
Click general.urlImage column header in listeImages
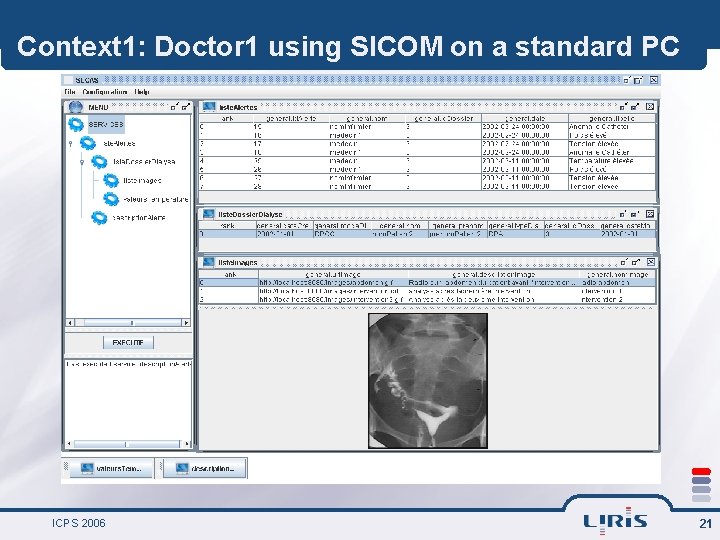point(333,274)
